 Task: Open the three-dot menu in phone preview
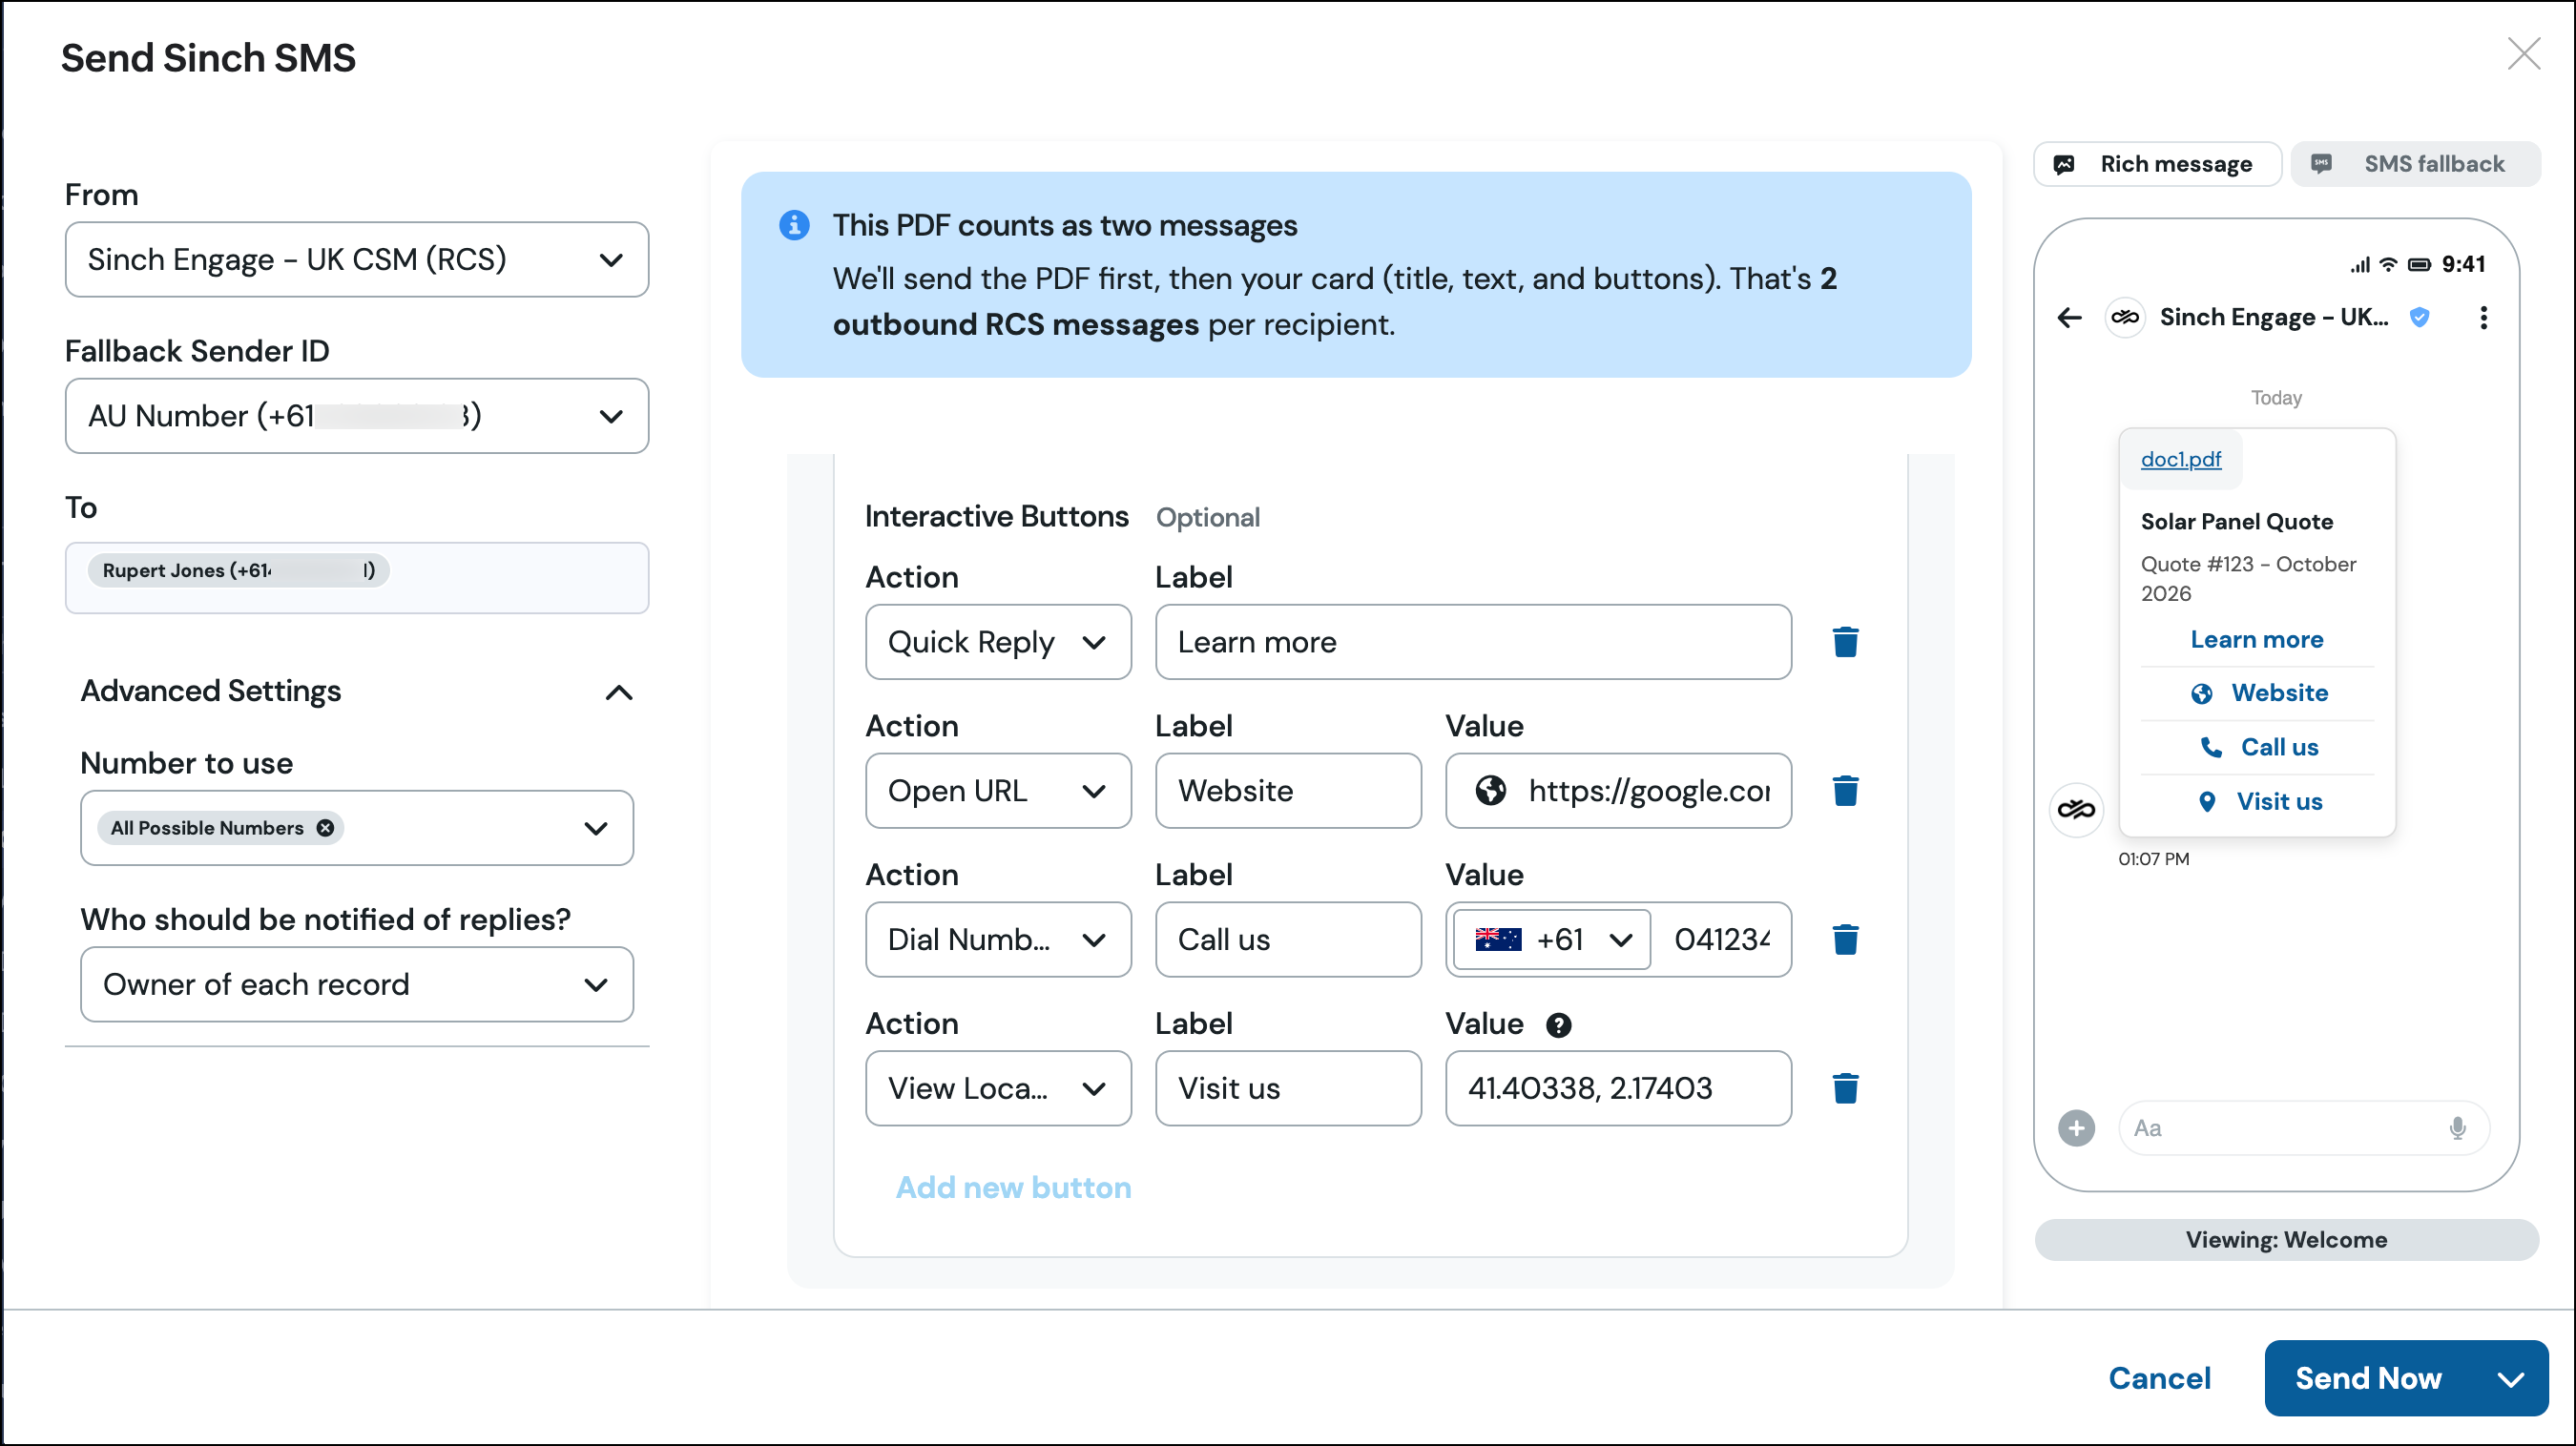pyautogui.click(x=2483, y=318)
